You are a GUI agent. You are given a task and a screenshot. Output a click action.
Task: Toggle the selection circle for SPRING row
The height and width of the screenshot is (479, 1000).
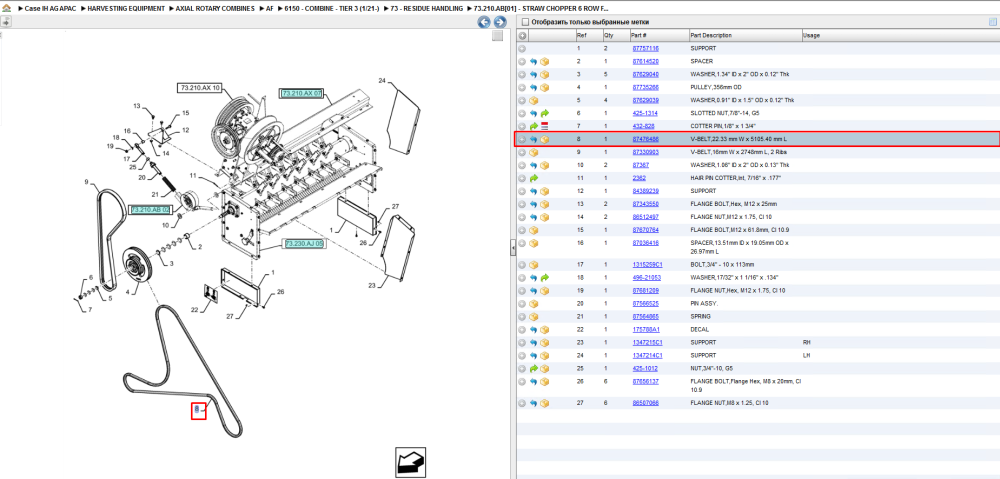tap(522, 316)
